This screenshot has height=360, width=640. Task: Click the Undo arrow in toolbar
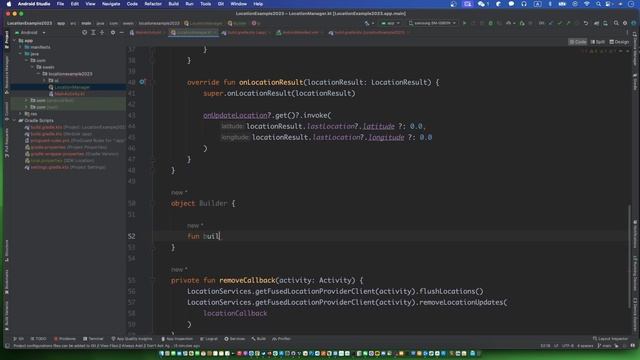coord(586,23)
